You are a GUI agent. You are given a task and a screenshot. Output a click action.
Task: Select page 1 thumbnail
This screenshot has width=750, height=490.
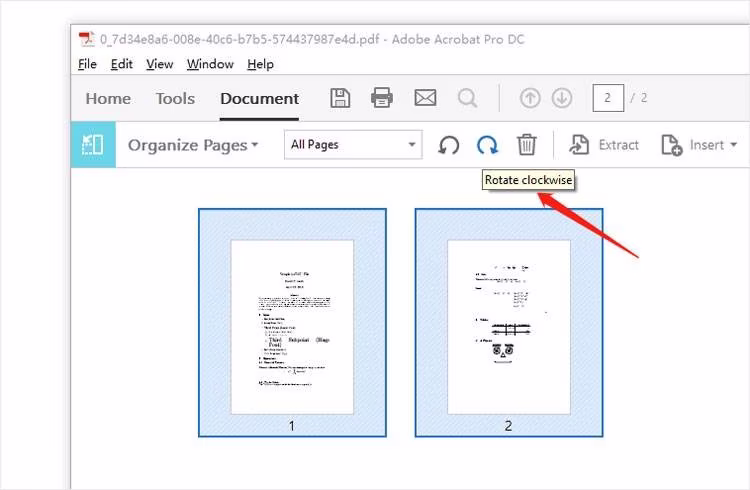tap(292, 323)
